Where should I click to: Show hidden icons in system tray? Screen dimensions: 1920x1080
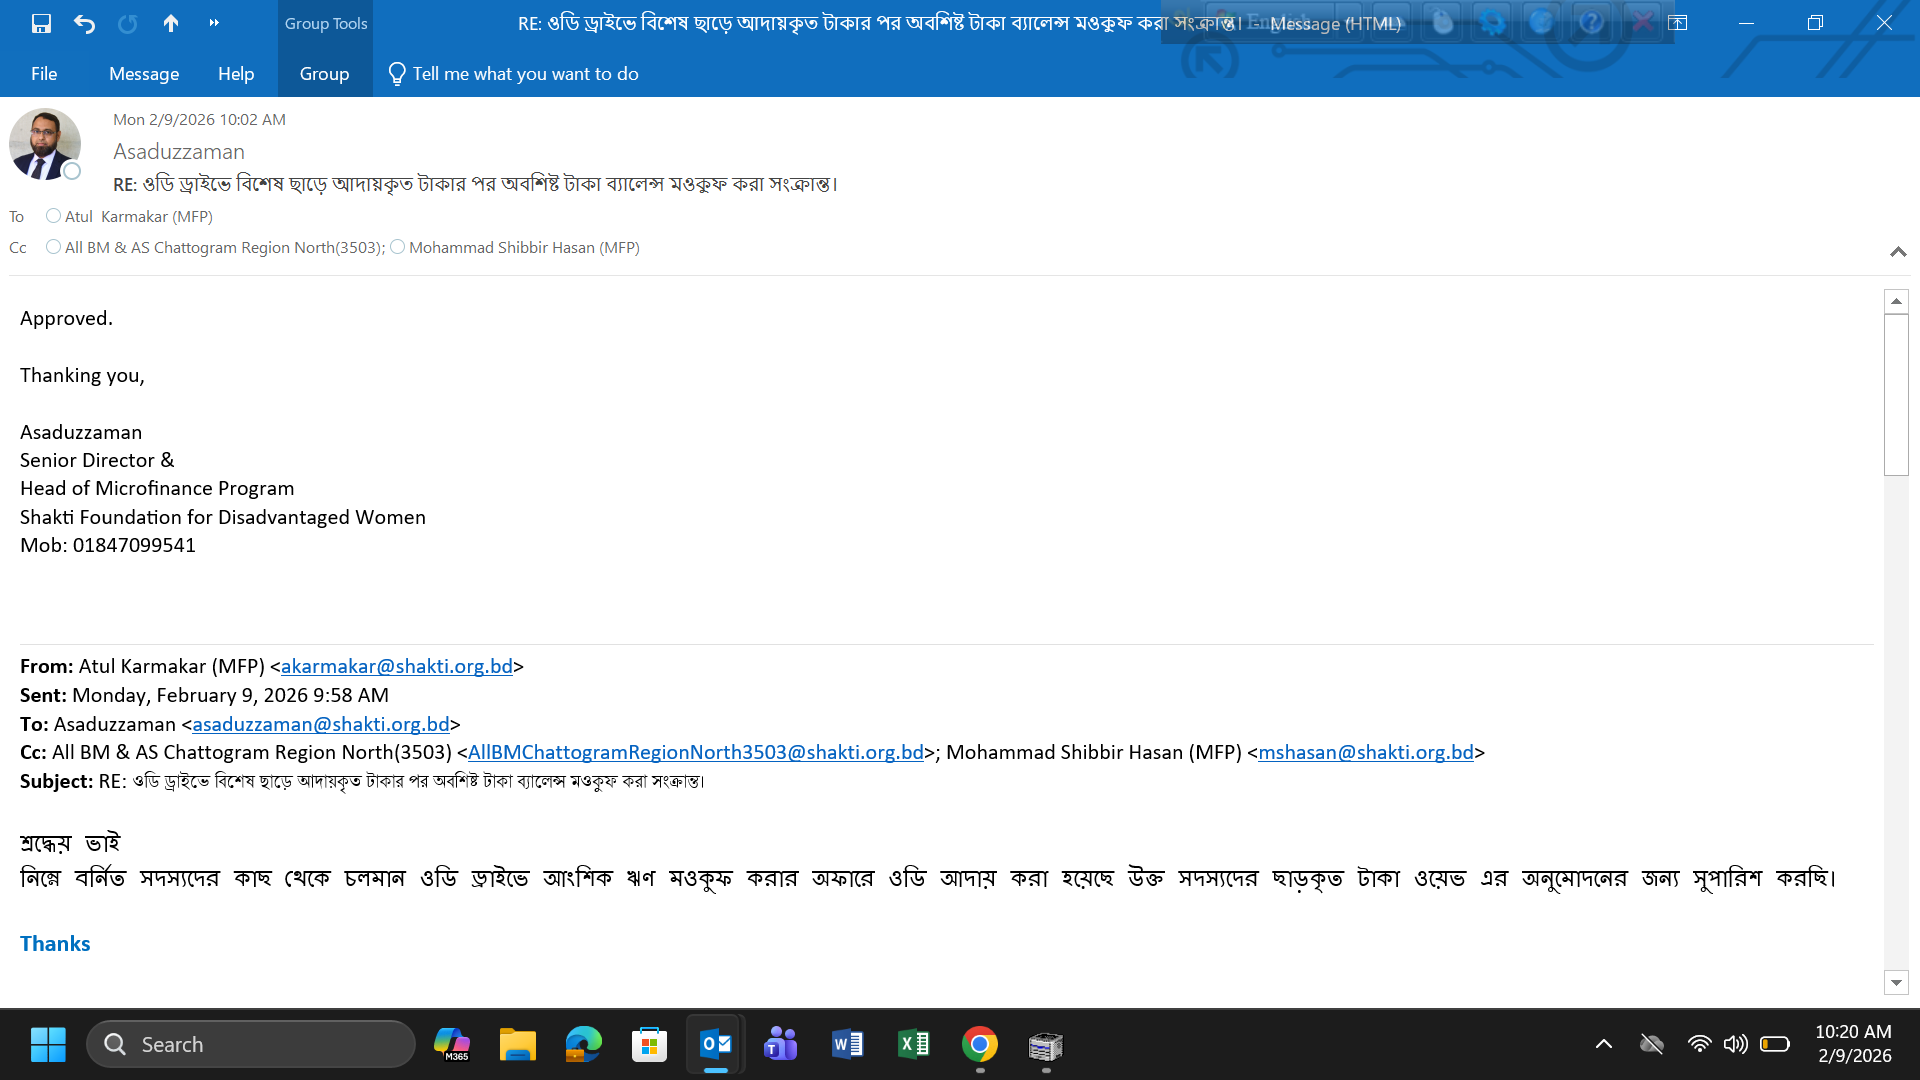tap(1603, 1045)
